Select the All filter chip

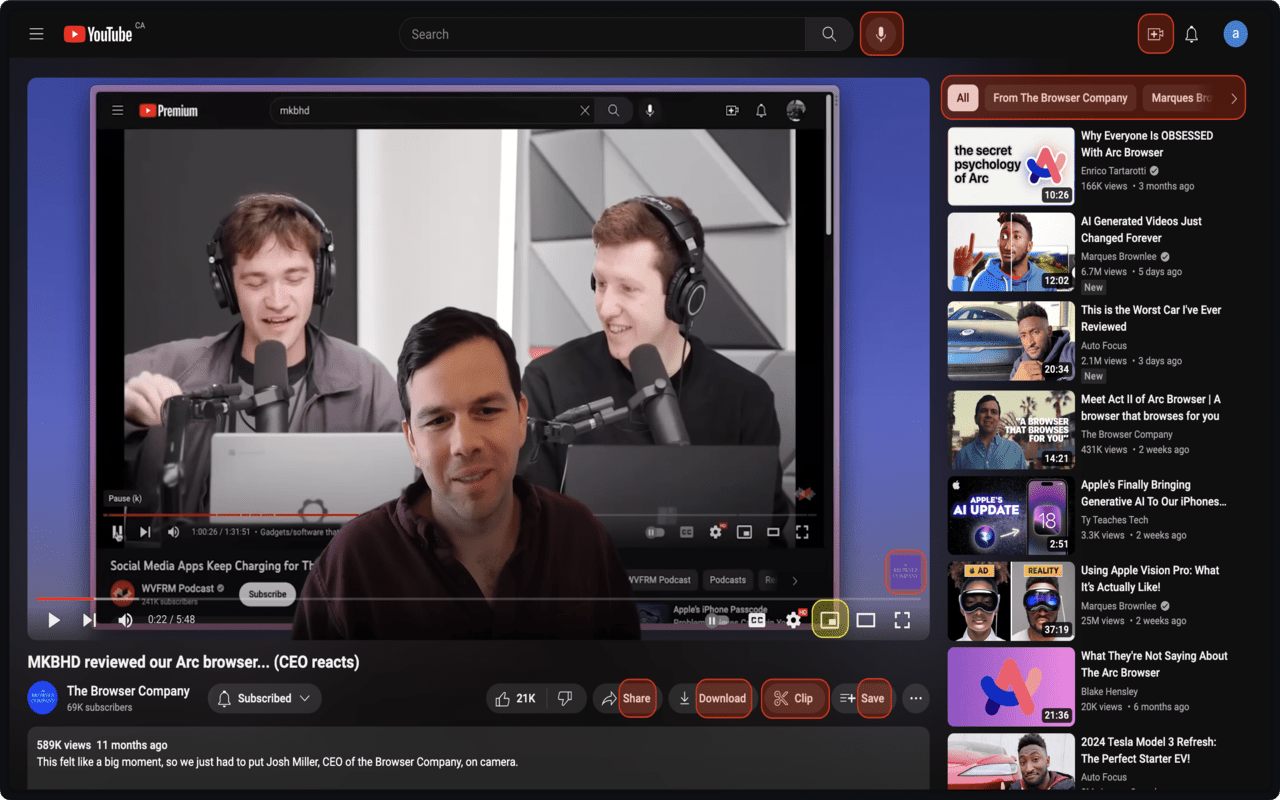(963, 98)
